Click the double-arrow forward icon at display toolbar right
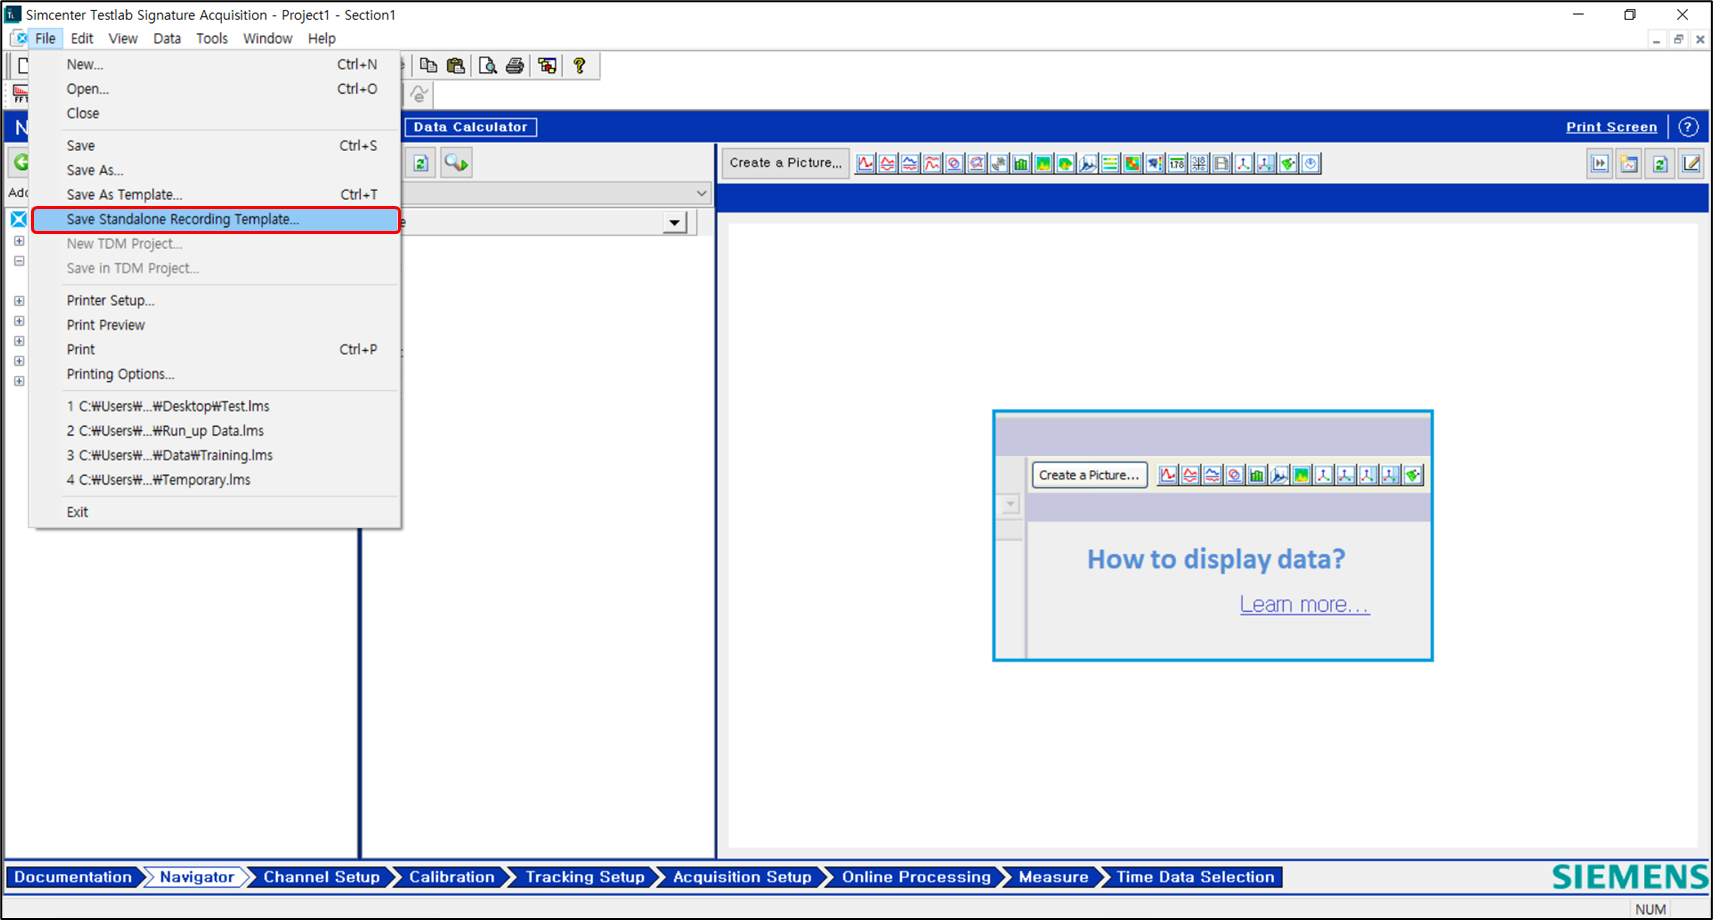The height and width of the screenshot is (920, 1713). [1600, 163]
